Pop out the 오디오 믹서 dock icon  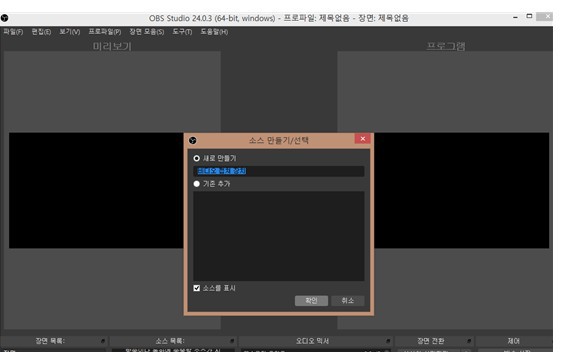pyautogui.click(x=388, y=341)
